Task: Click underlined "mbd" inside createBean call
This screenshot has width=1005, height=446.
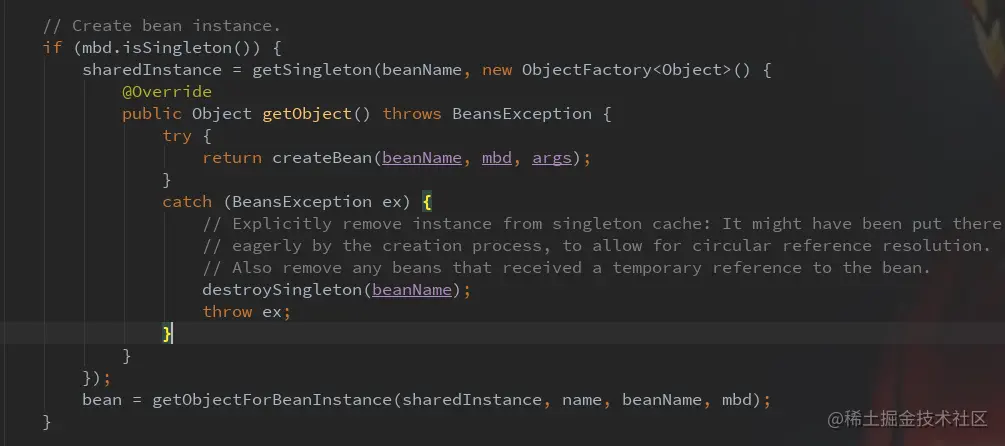Action: tap(497, 158)
